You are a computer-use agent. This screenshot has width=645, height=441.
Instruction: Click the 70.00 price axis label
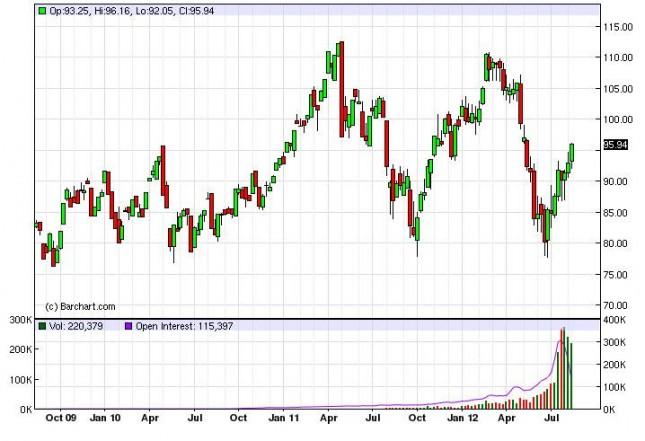[x=615, y=305]
